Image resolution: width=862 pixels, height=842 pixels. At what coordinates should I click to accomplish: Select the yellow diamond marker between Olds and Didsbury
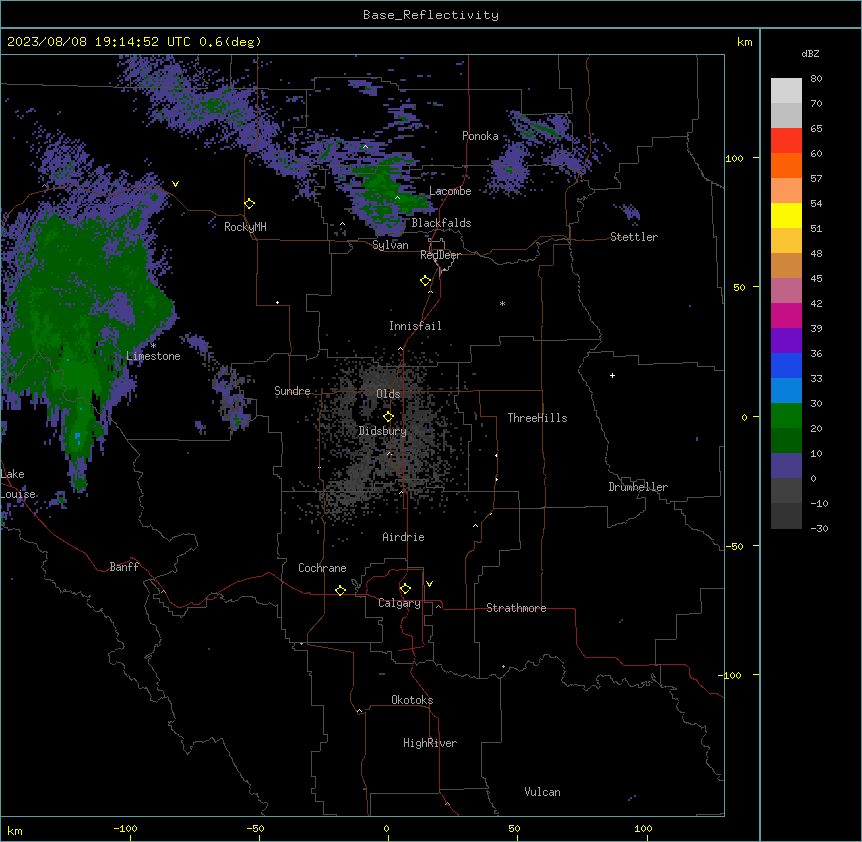pyautogui.click(x=389, y=417)
